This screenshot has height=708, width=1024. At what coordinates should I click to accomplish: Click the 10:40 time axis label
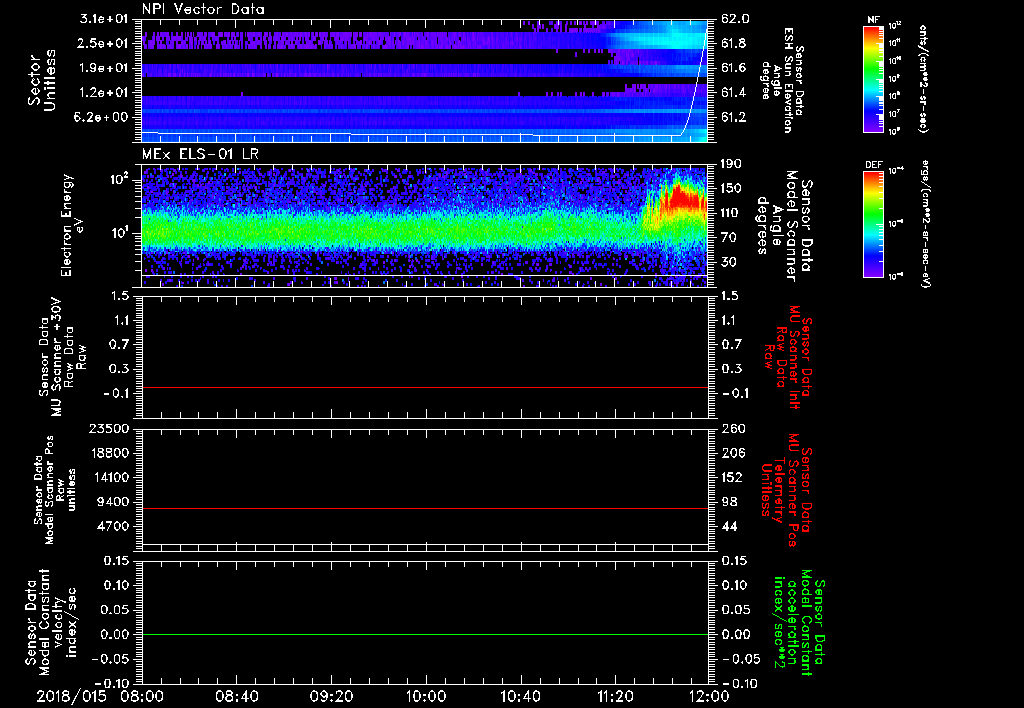click(x=521, y=694)
